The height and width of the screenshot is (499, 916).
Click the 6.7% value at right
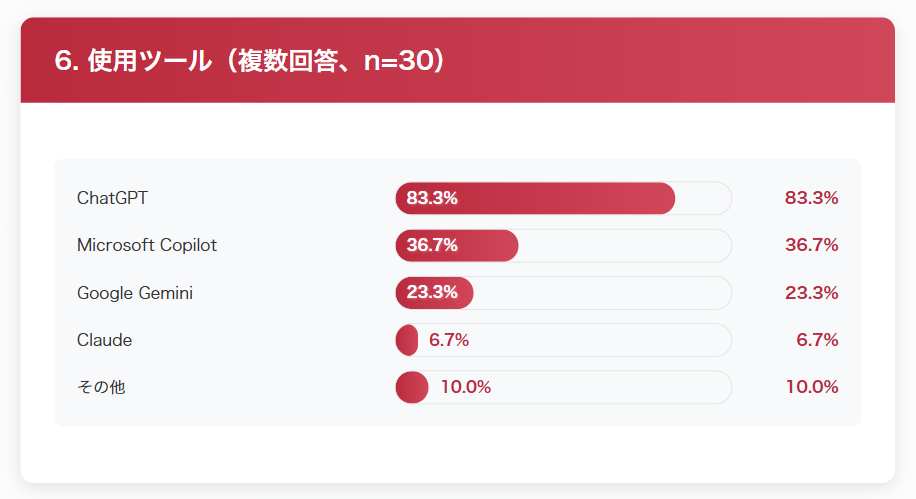tap(817, 339)
